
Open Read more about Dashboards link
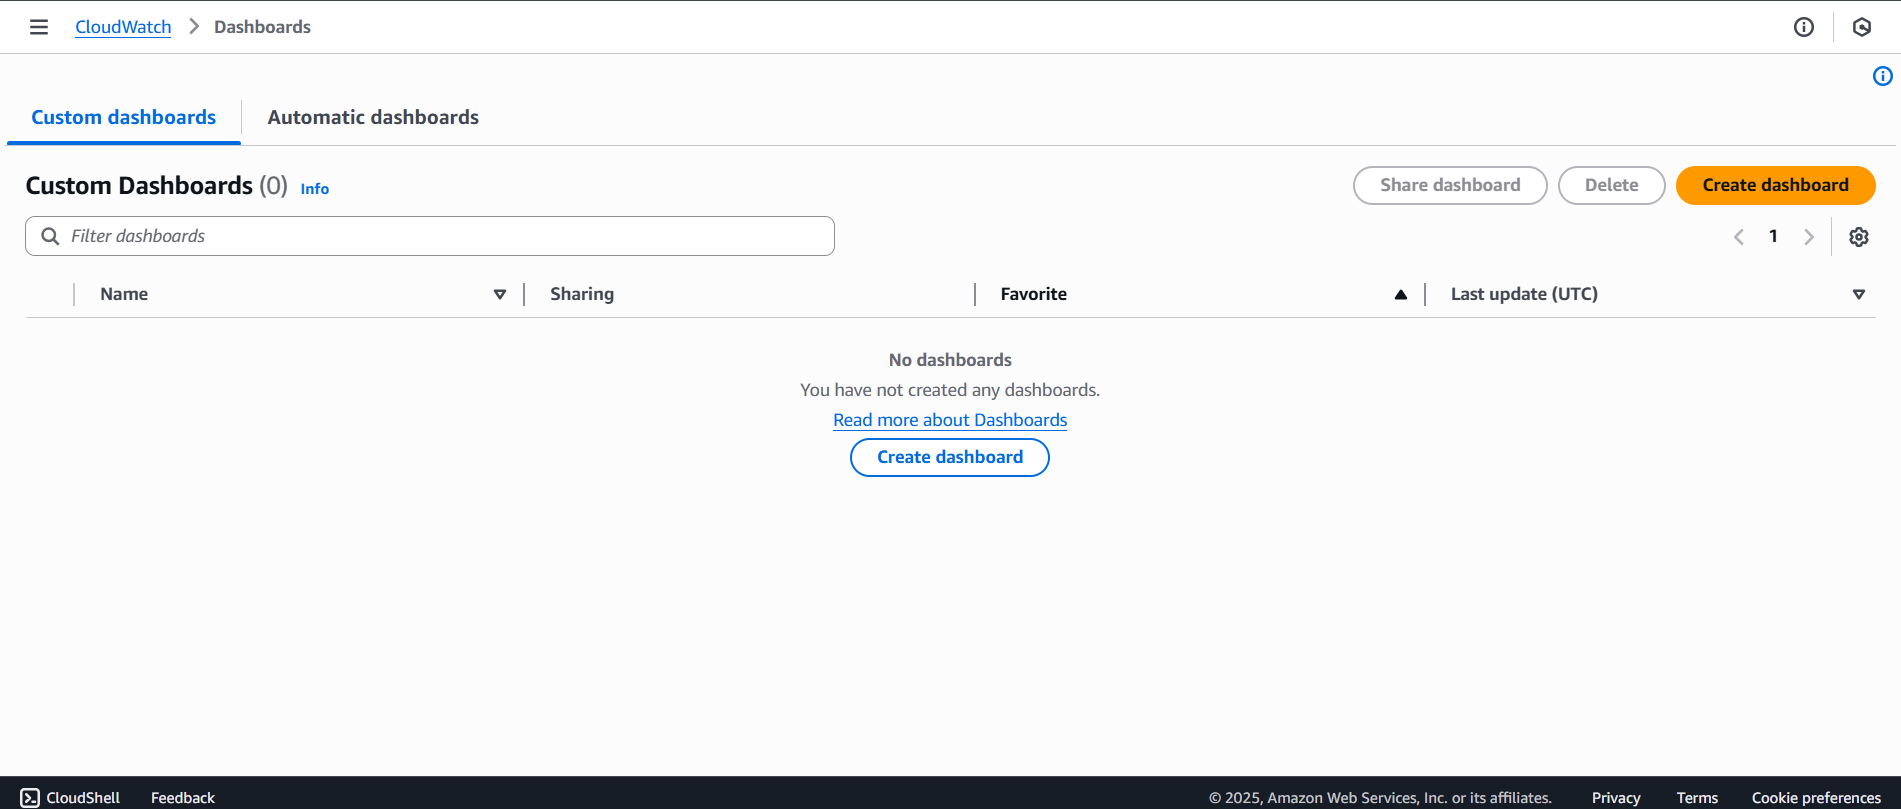(950, 420)
